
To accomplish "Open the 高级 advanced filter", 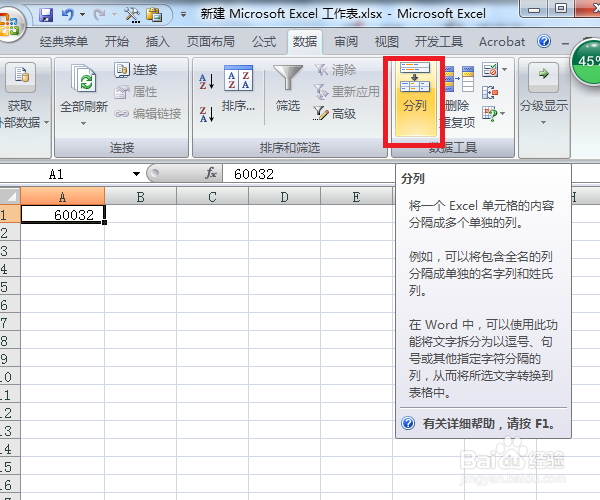I will click(335, 114).
